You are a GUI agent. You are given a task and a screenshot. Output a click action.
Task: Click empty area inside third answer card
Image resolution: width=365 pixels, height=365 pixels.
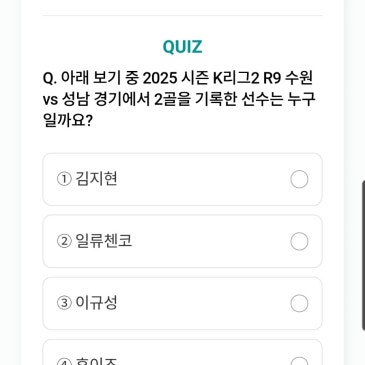(x=203, y=303)
